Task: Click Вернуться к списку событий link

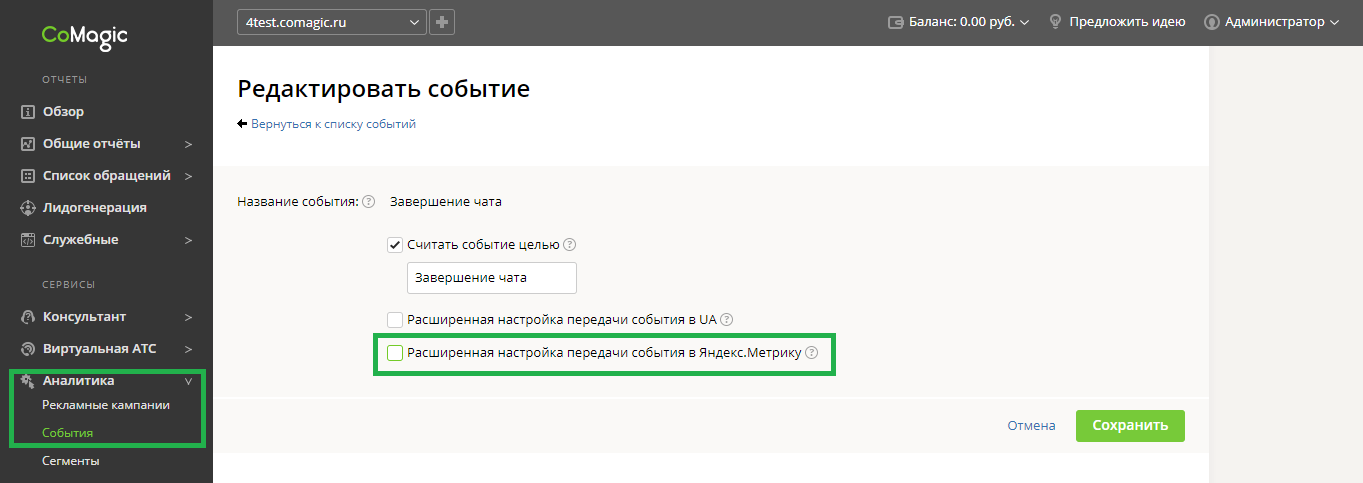Action: pyautogui.click(x=333, y=124)
